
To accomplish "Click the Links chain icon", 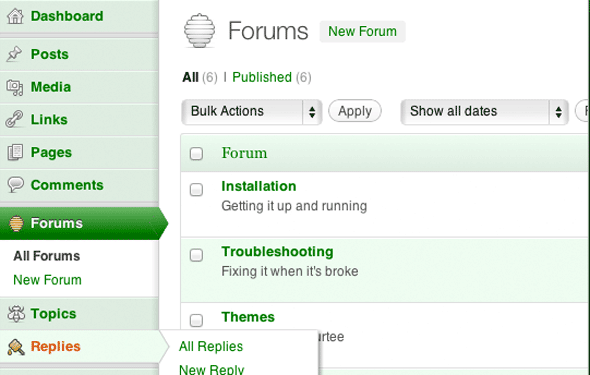I will [x=15, y=120].
